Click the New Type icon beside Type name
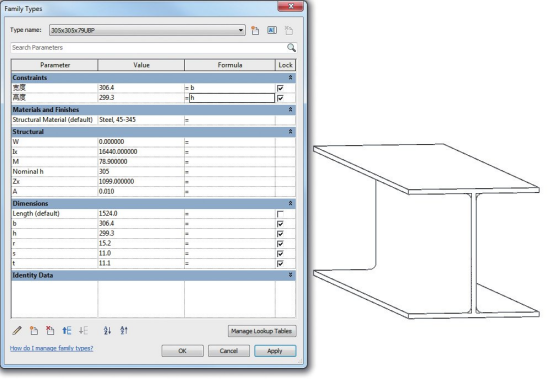The height and width of the screenshot is (380, 554). (255, 30)
